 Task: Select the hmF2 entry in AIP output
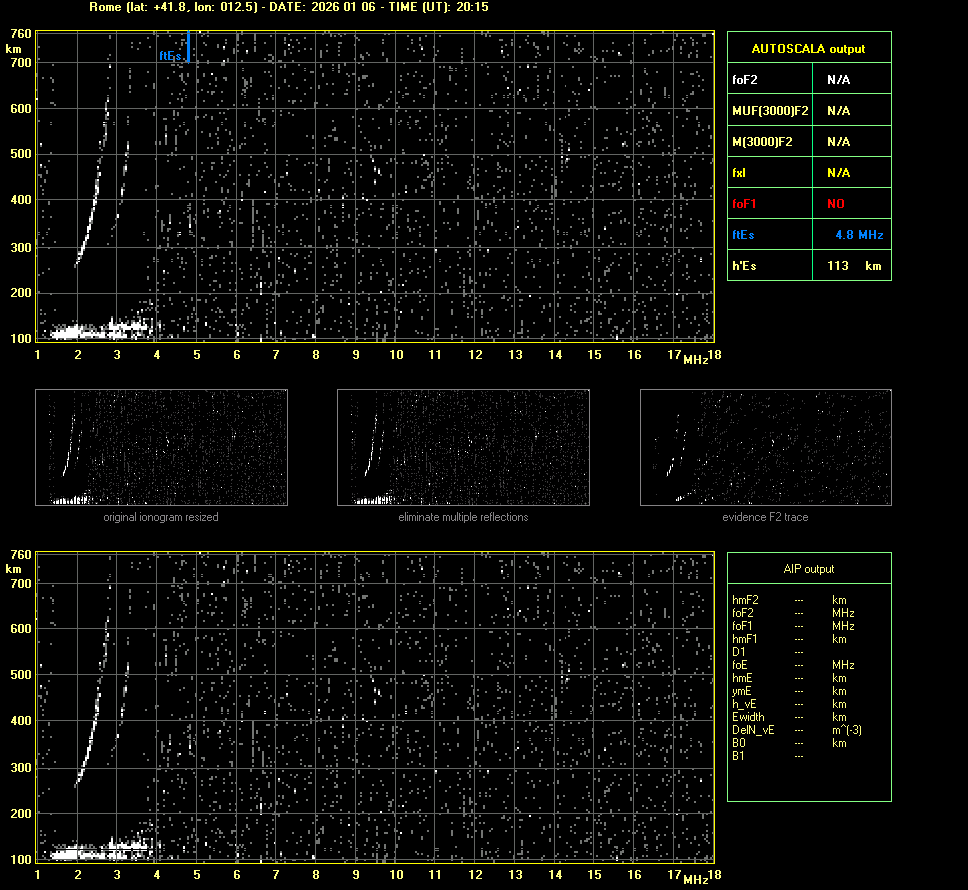click(x=745, y=600)
